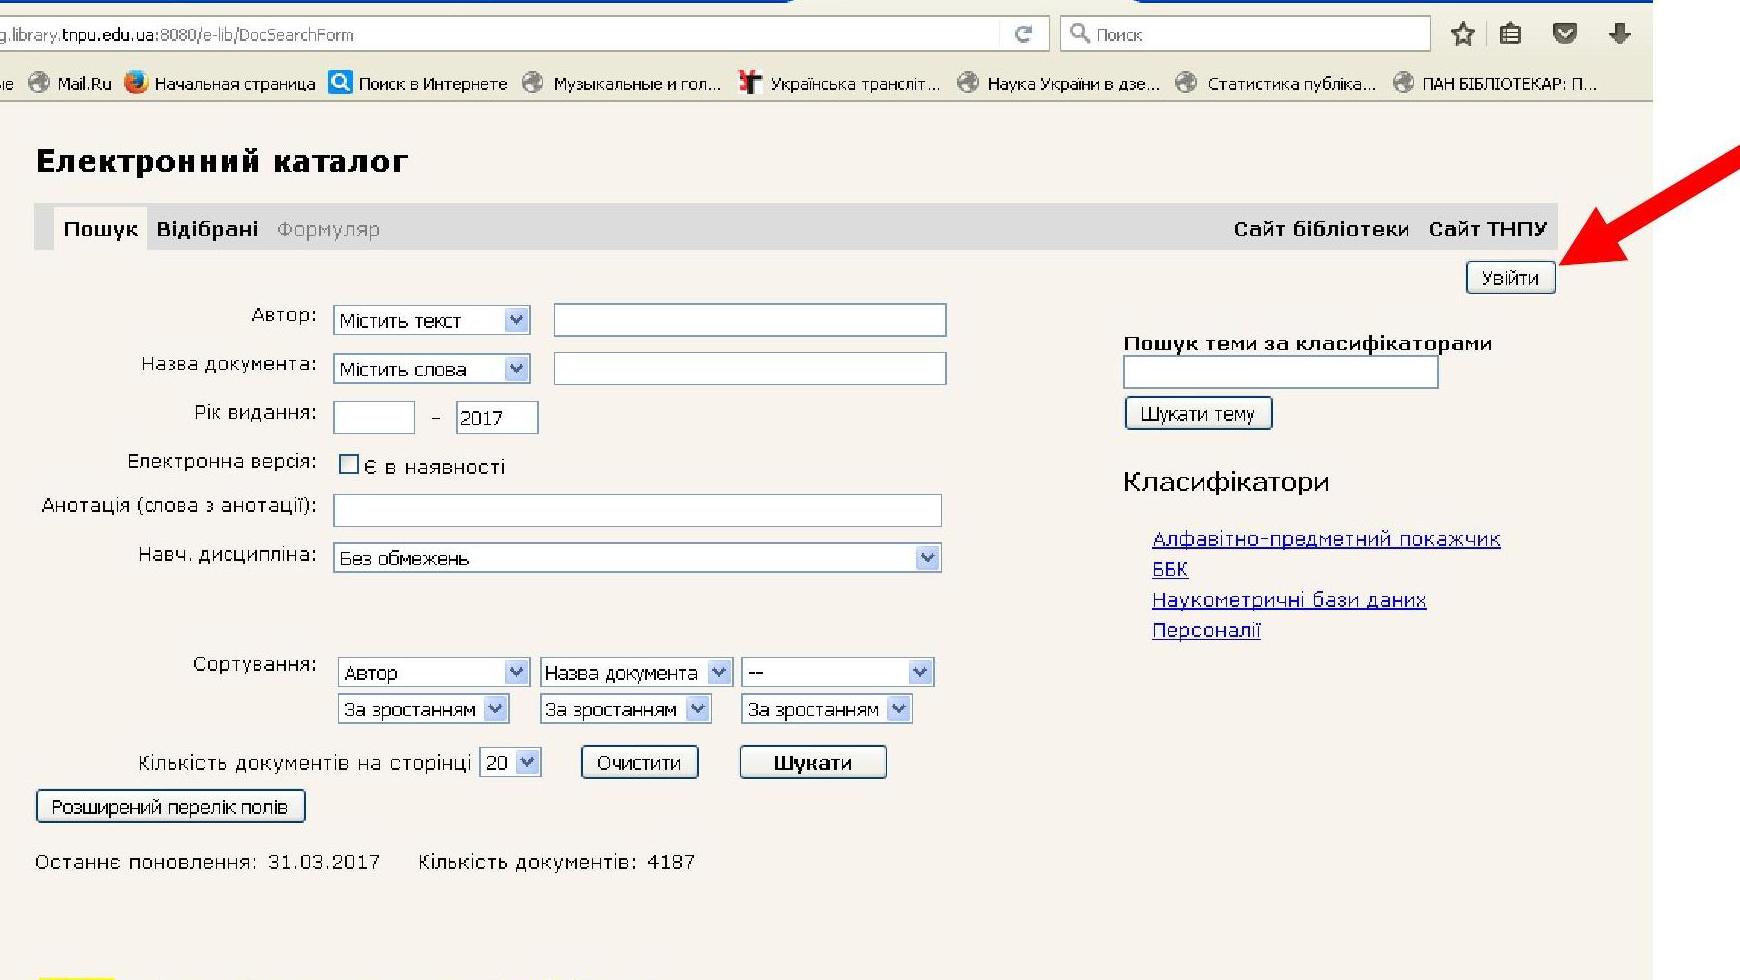This screenshot has width=1740, height=980.
Task: Open the Статистика публiка... bookmark
Action: tap(1275, 83)
